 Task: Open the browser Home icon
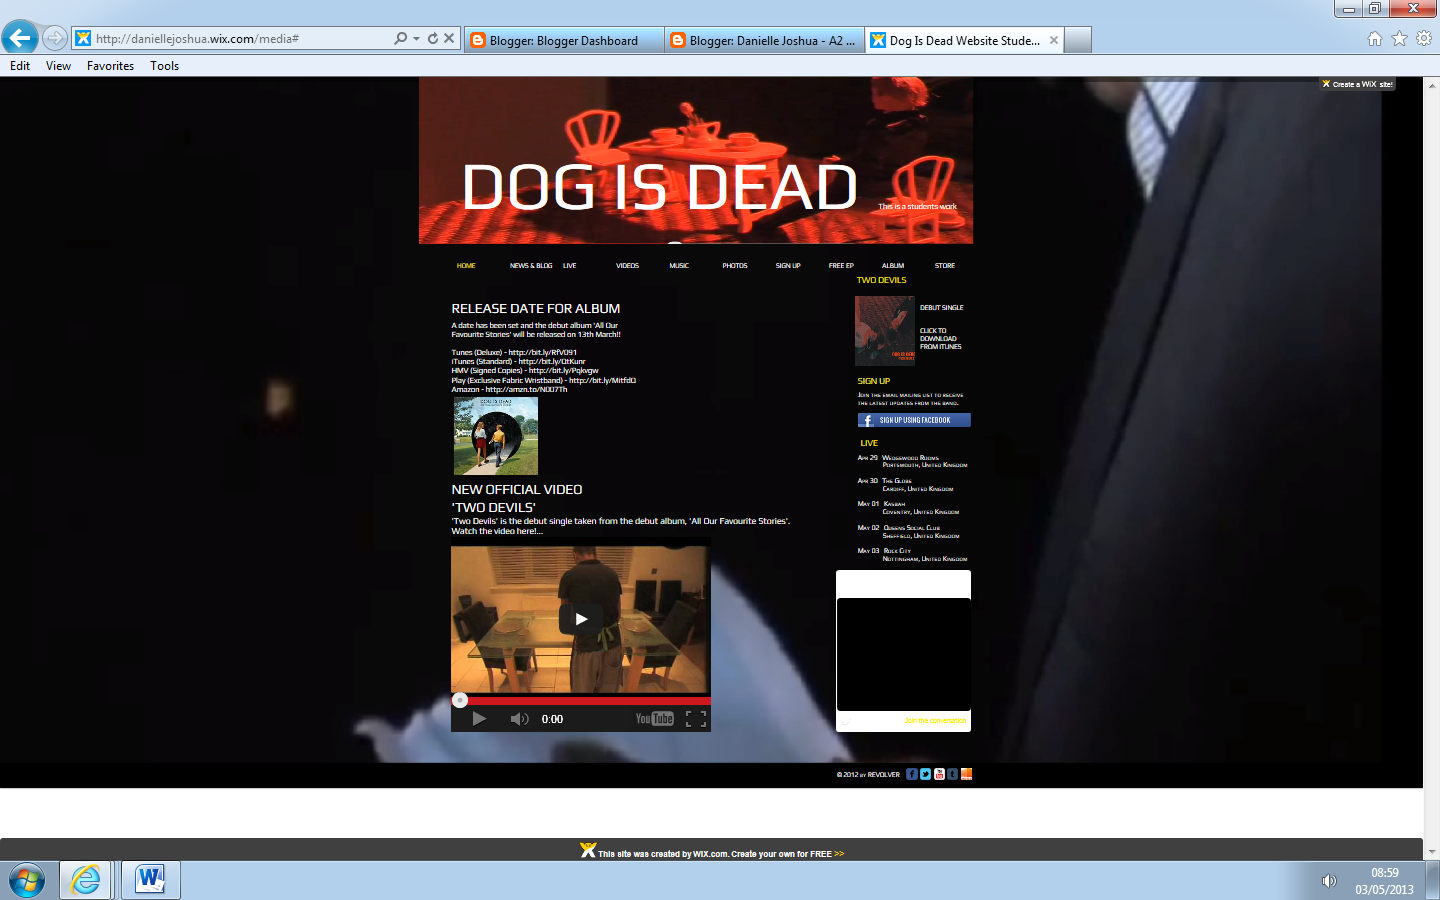click(x=1375, y=38)
